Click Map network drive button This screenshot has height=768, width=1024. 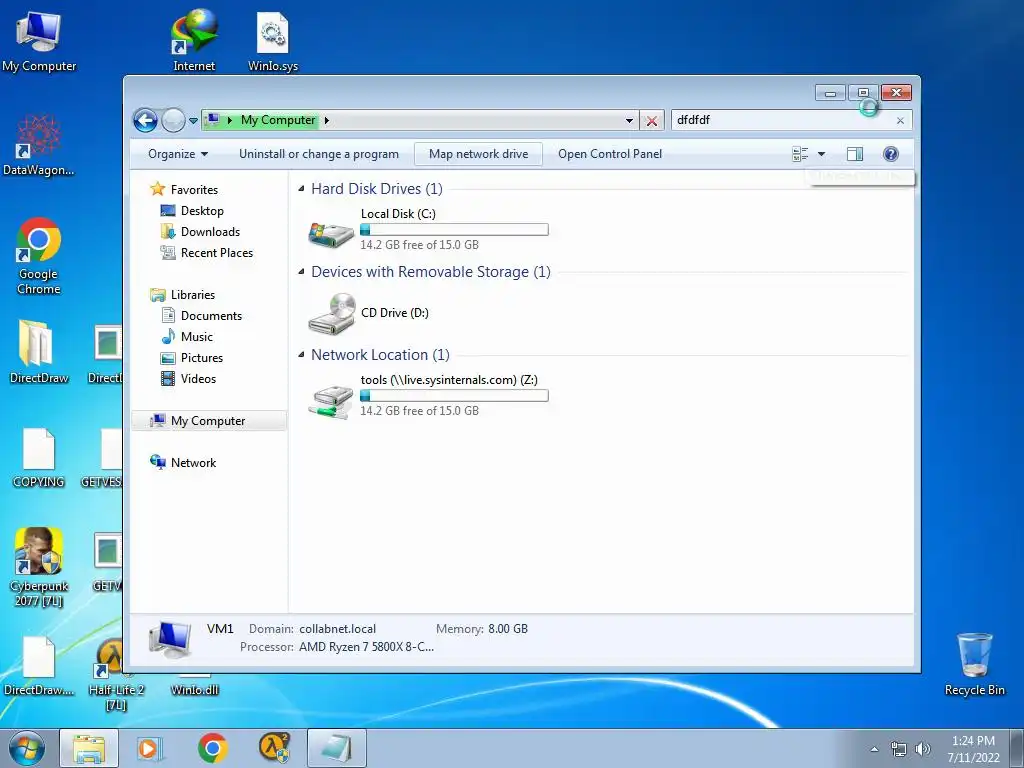pos(479,154)
